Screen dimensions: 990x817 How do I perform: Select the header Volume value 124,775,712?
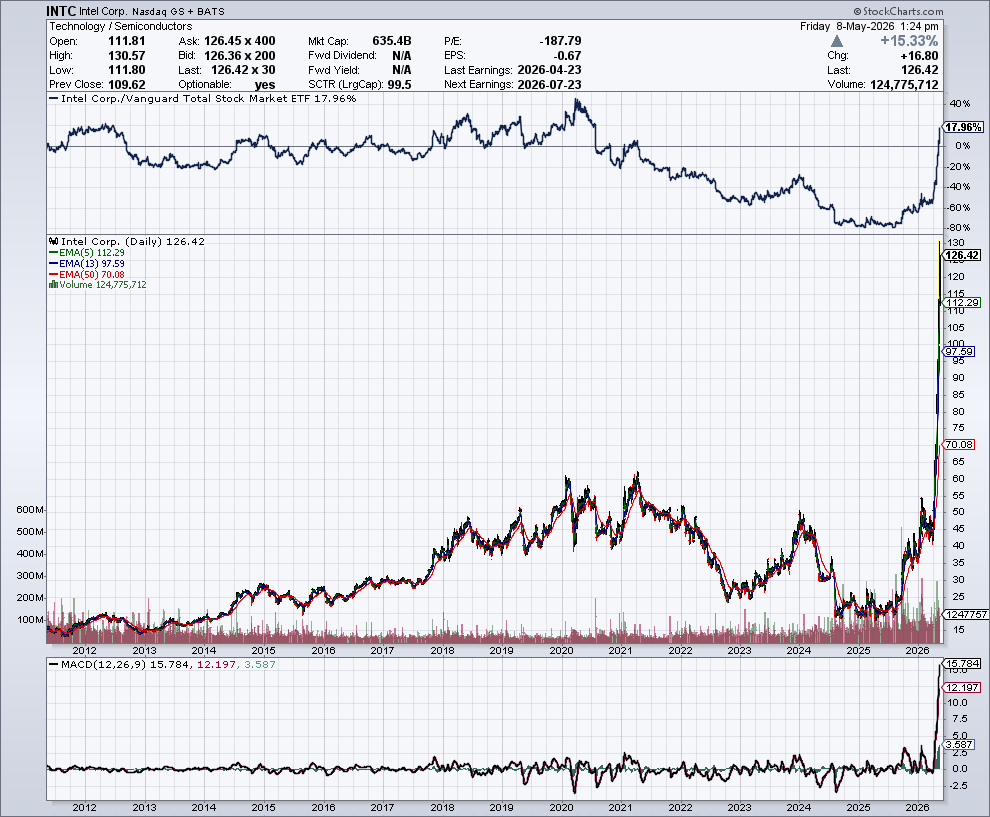(x=904, y=85)
